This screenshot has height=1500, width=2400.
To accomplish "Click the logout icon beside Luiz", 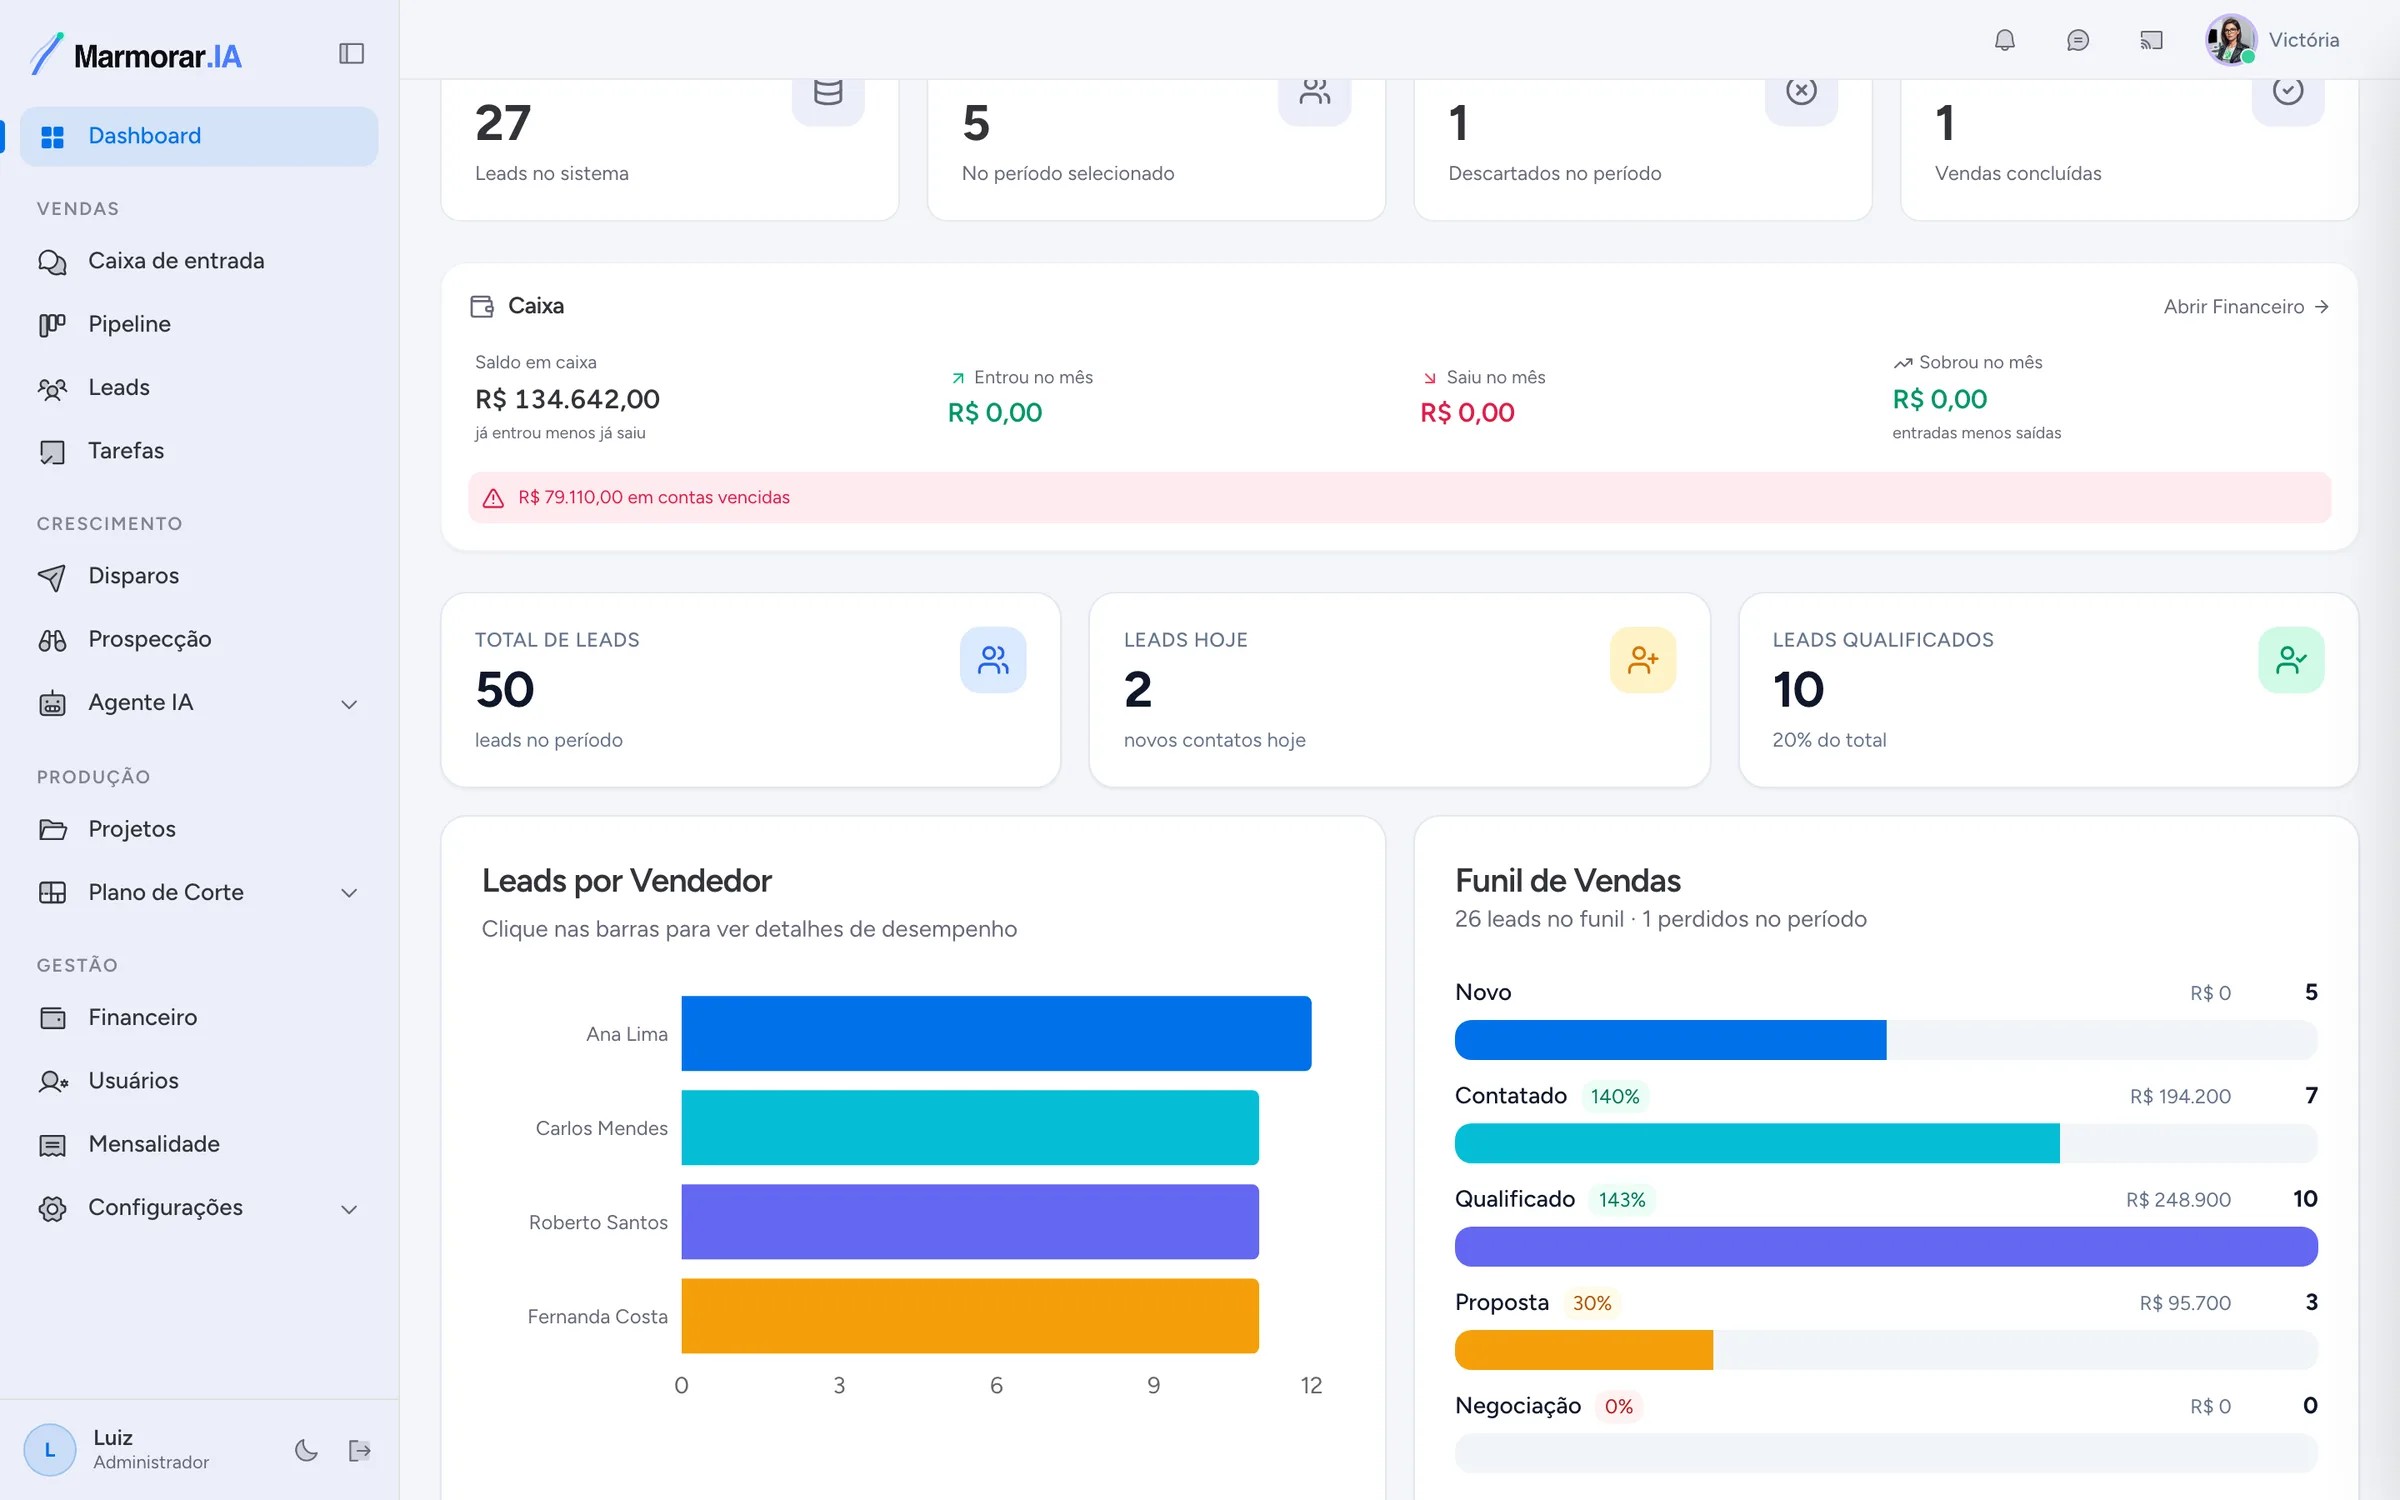I will click(360, 1450).
